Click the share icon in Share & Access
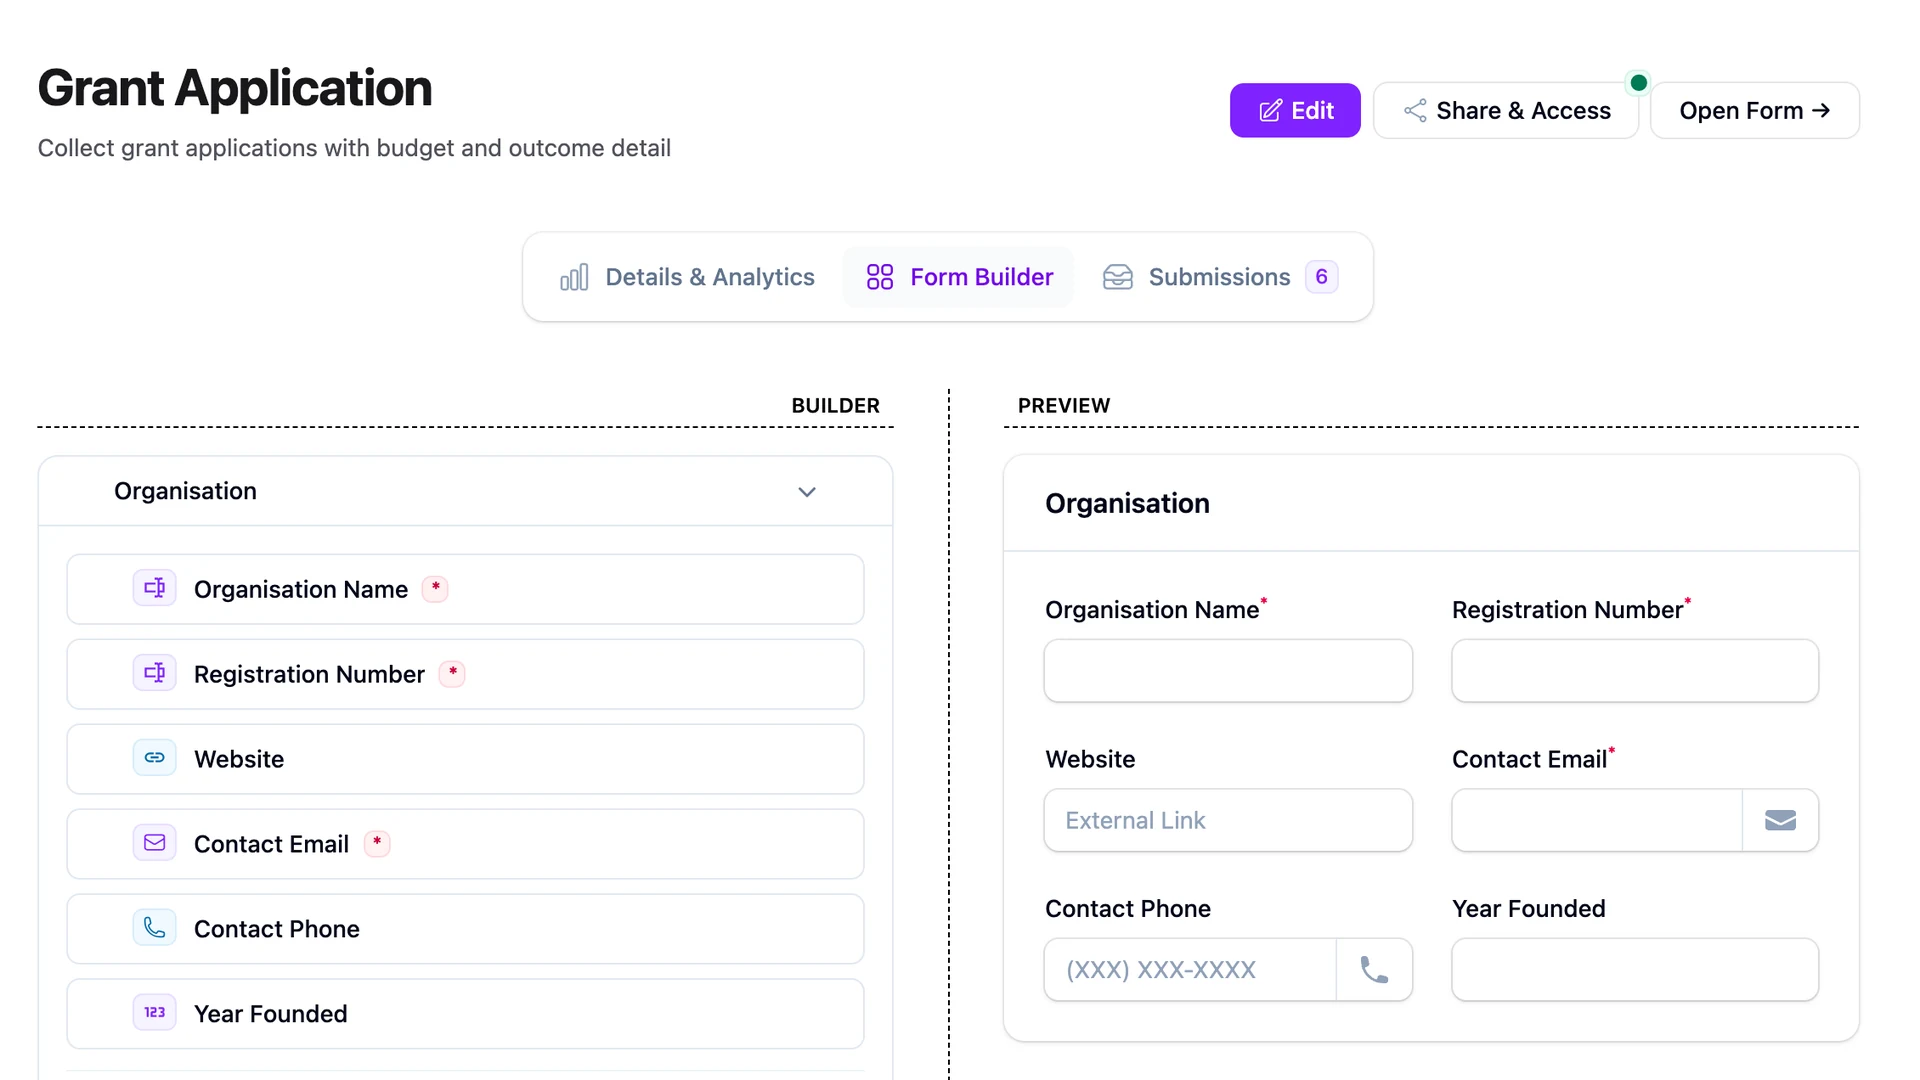Image resolution: width=1920 pixels, height=1080 pixels. point(1415,111)
